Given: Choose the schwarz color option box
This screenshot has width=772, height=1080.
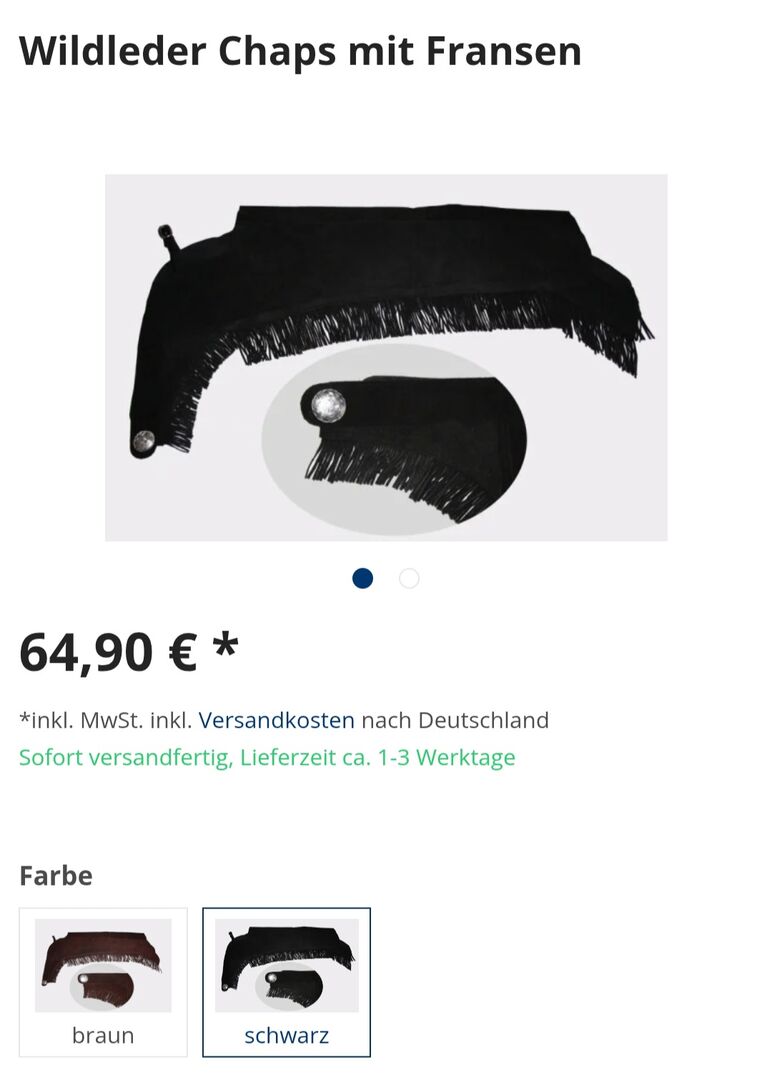Looking at the screenshot, I should point(286,982).
